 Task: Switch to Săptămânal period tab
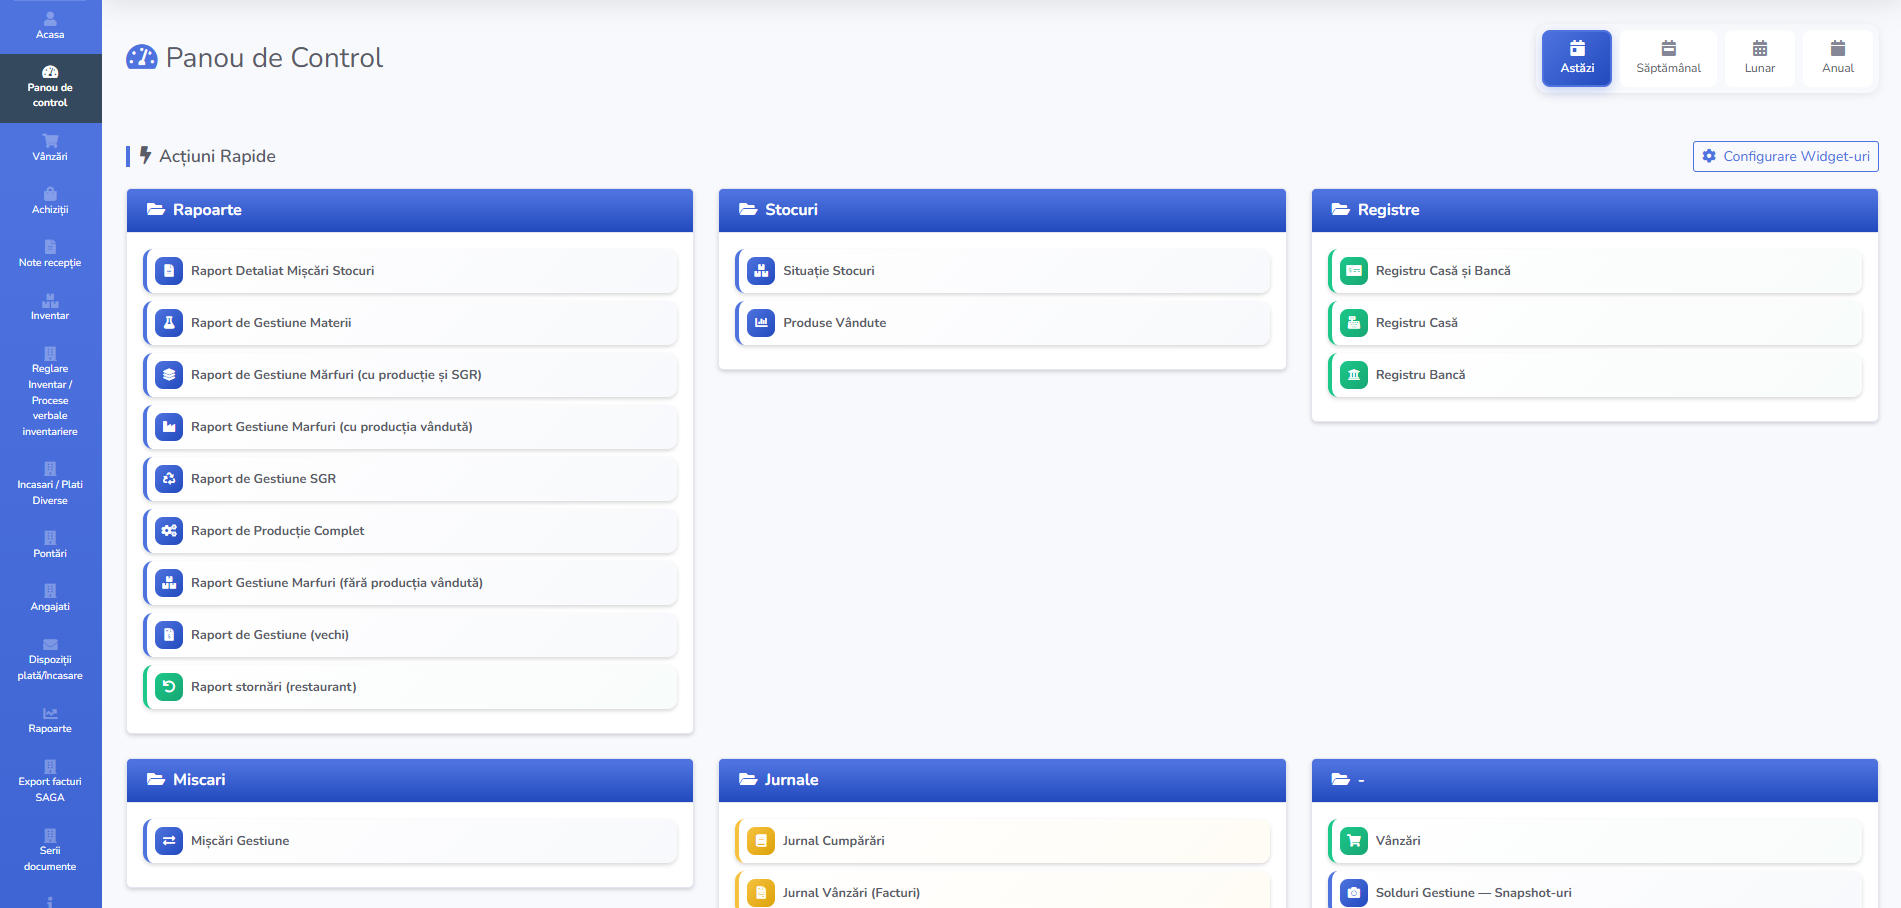(1668, 58)
